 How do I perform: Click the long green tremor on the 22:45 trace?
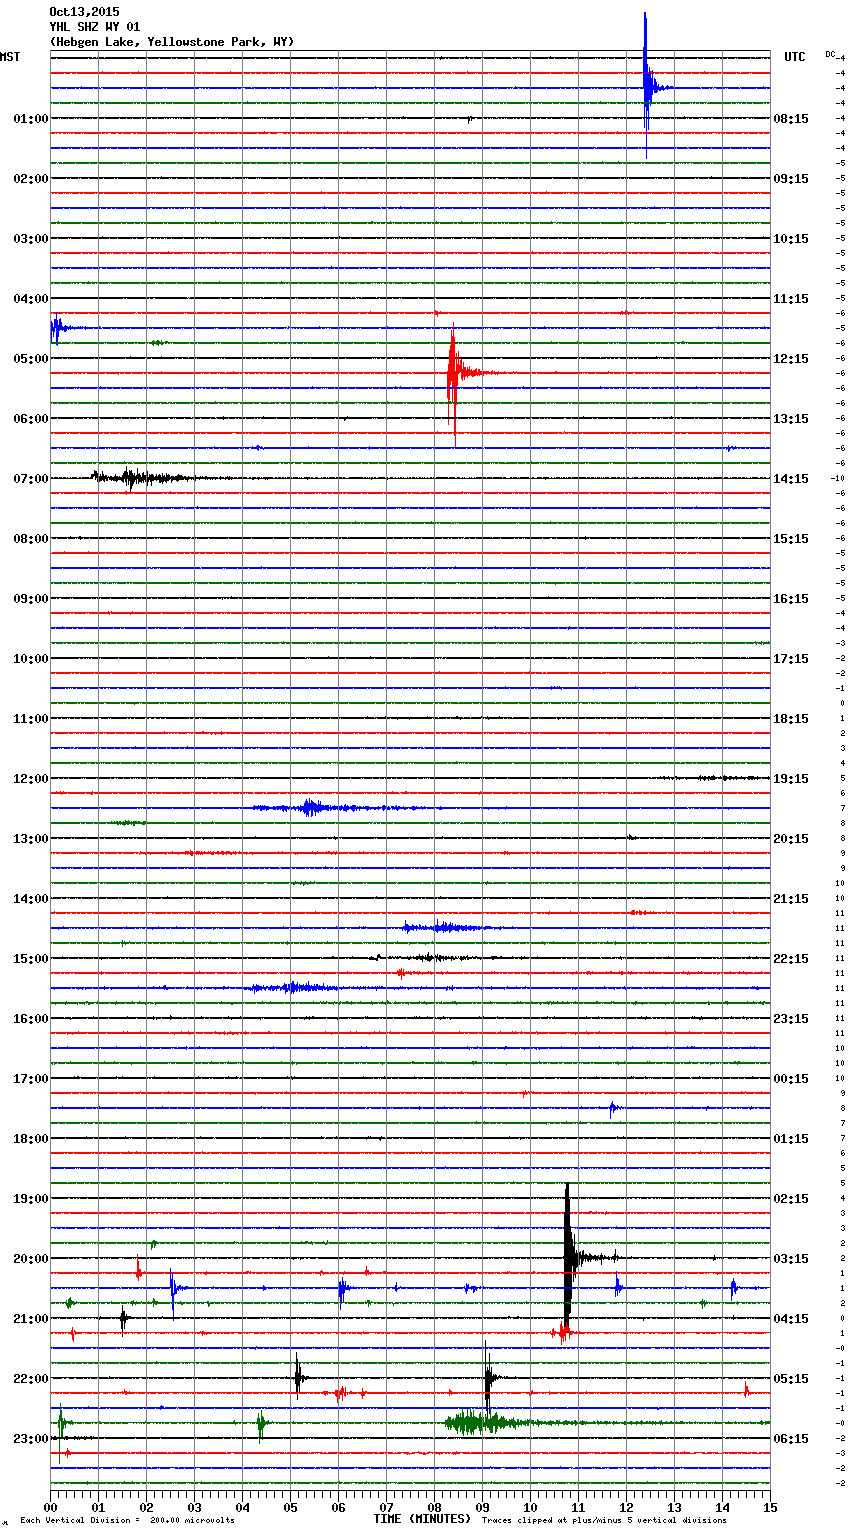click(480, 1422)
